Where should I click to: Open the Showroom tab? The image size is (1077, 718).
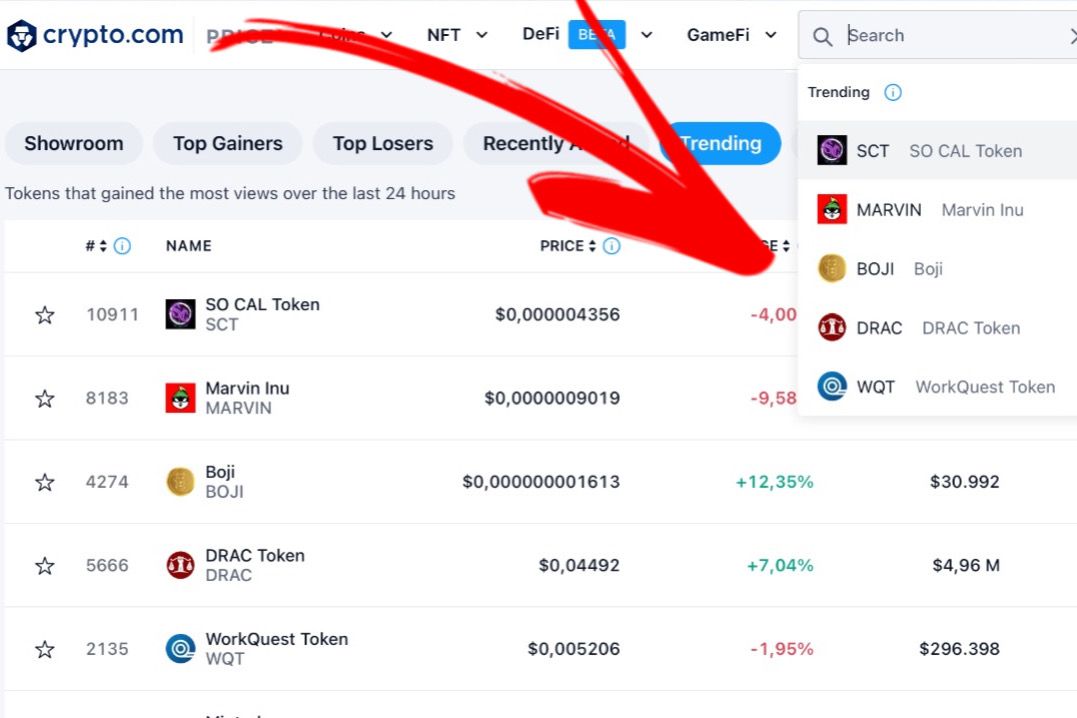pos(73,144)
